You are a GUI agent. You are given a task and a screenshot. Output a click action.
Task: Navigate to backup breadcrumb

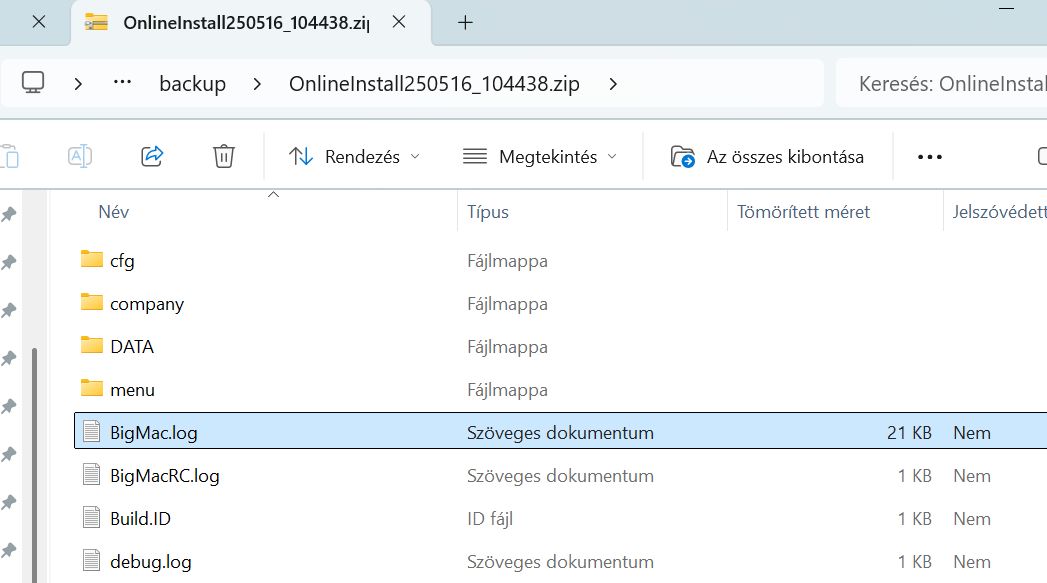192,83
